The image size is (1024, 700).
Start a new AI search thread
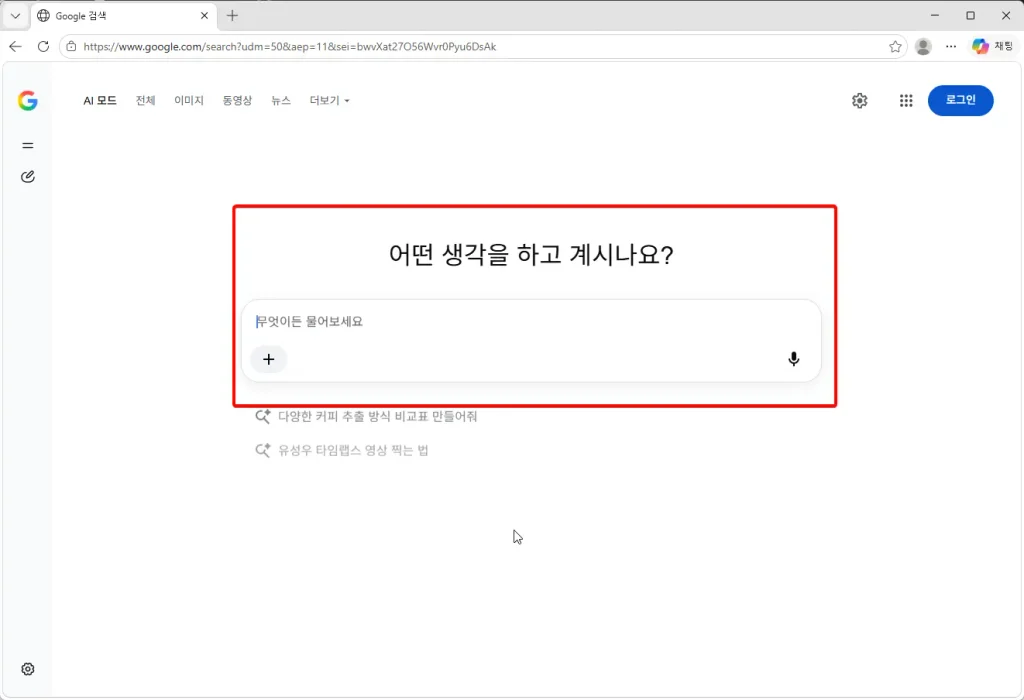[x=27, y=177]
